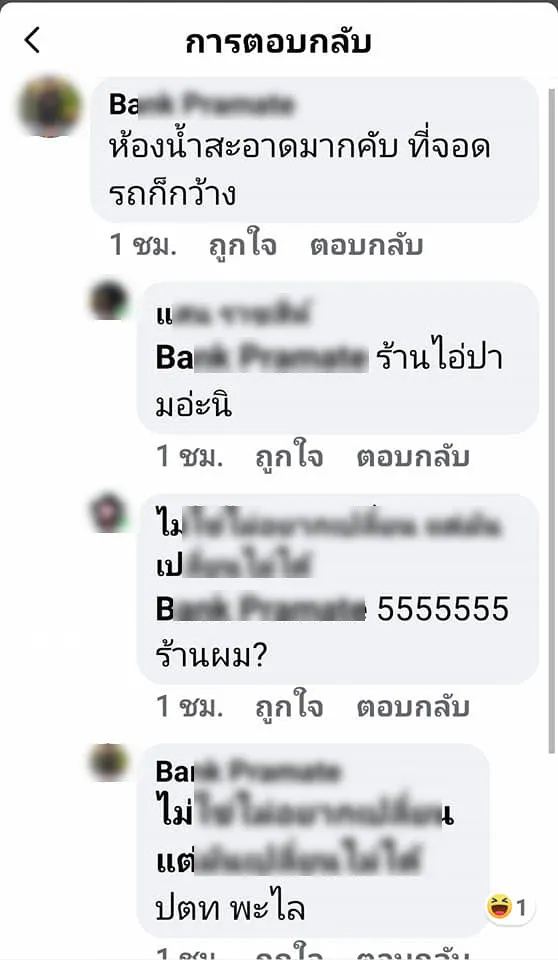Like the reply saying ร้านผม?
The height and width of the screenshot is (960, 558).
pyautogui.click(x=289, y=707)
